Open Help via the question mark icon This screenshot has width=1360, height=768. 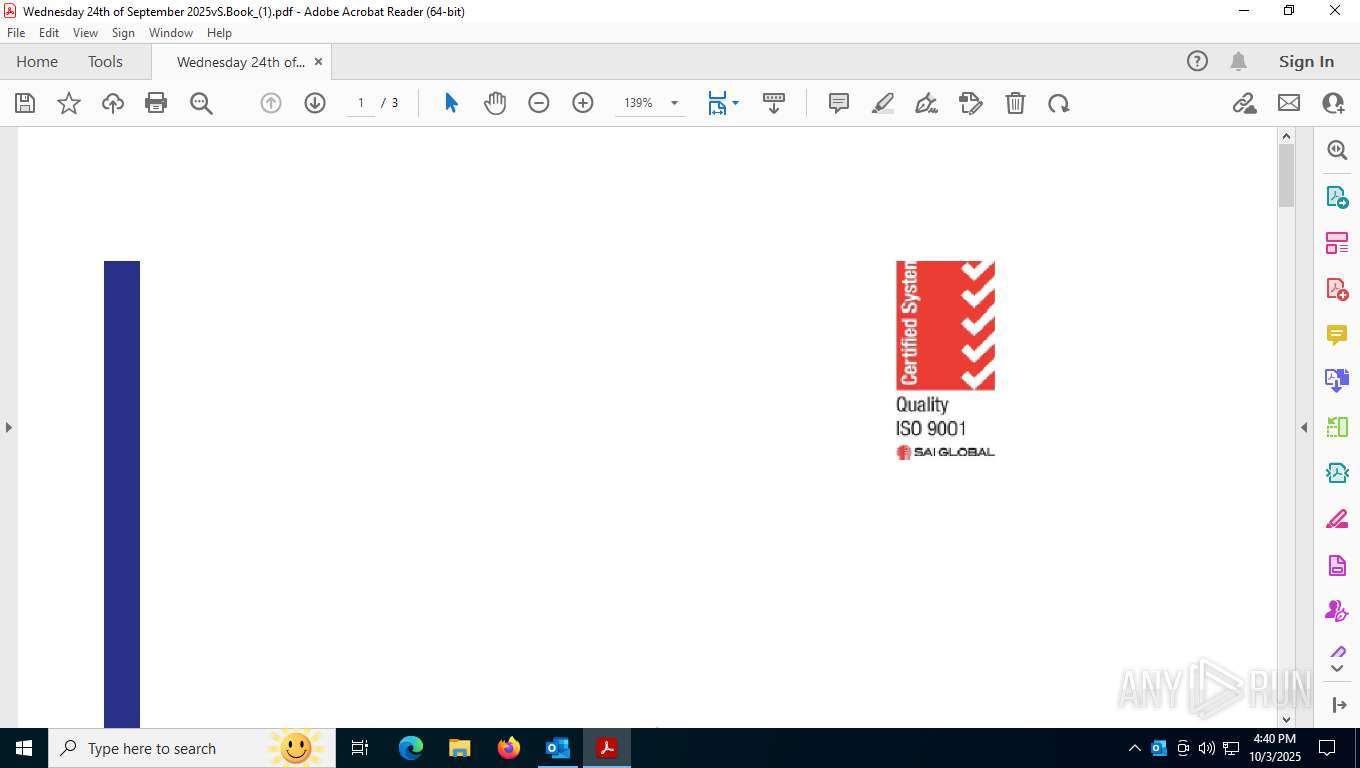1197,62
